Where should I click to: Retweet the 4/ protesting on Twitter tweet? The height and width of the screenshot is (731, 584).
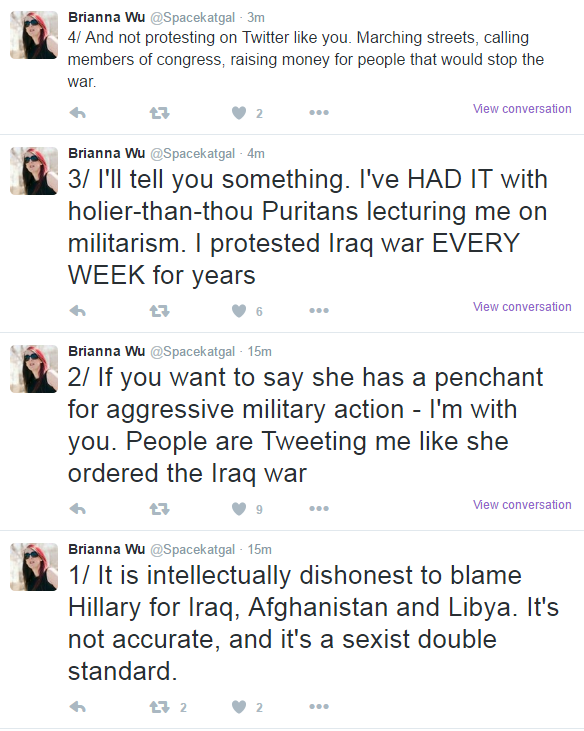tap(159, 113)
